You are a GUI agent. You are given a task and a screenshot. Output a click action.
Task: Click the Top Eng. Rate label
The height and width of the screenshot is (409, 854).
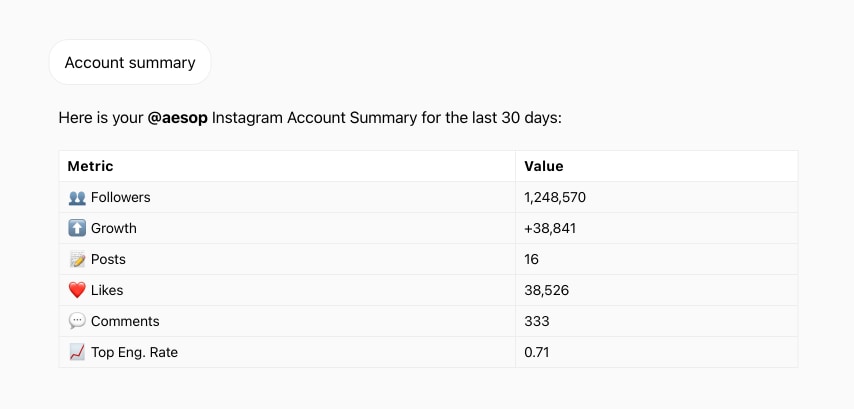point(134,353)
